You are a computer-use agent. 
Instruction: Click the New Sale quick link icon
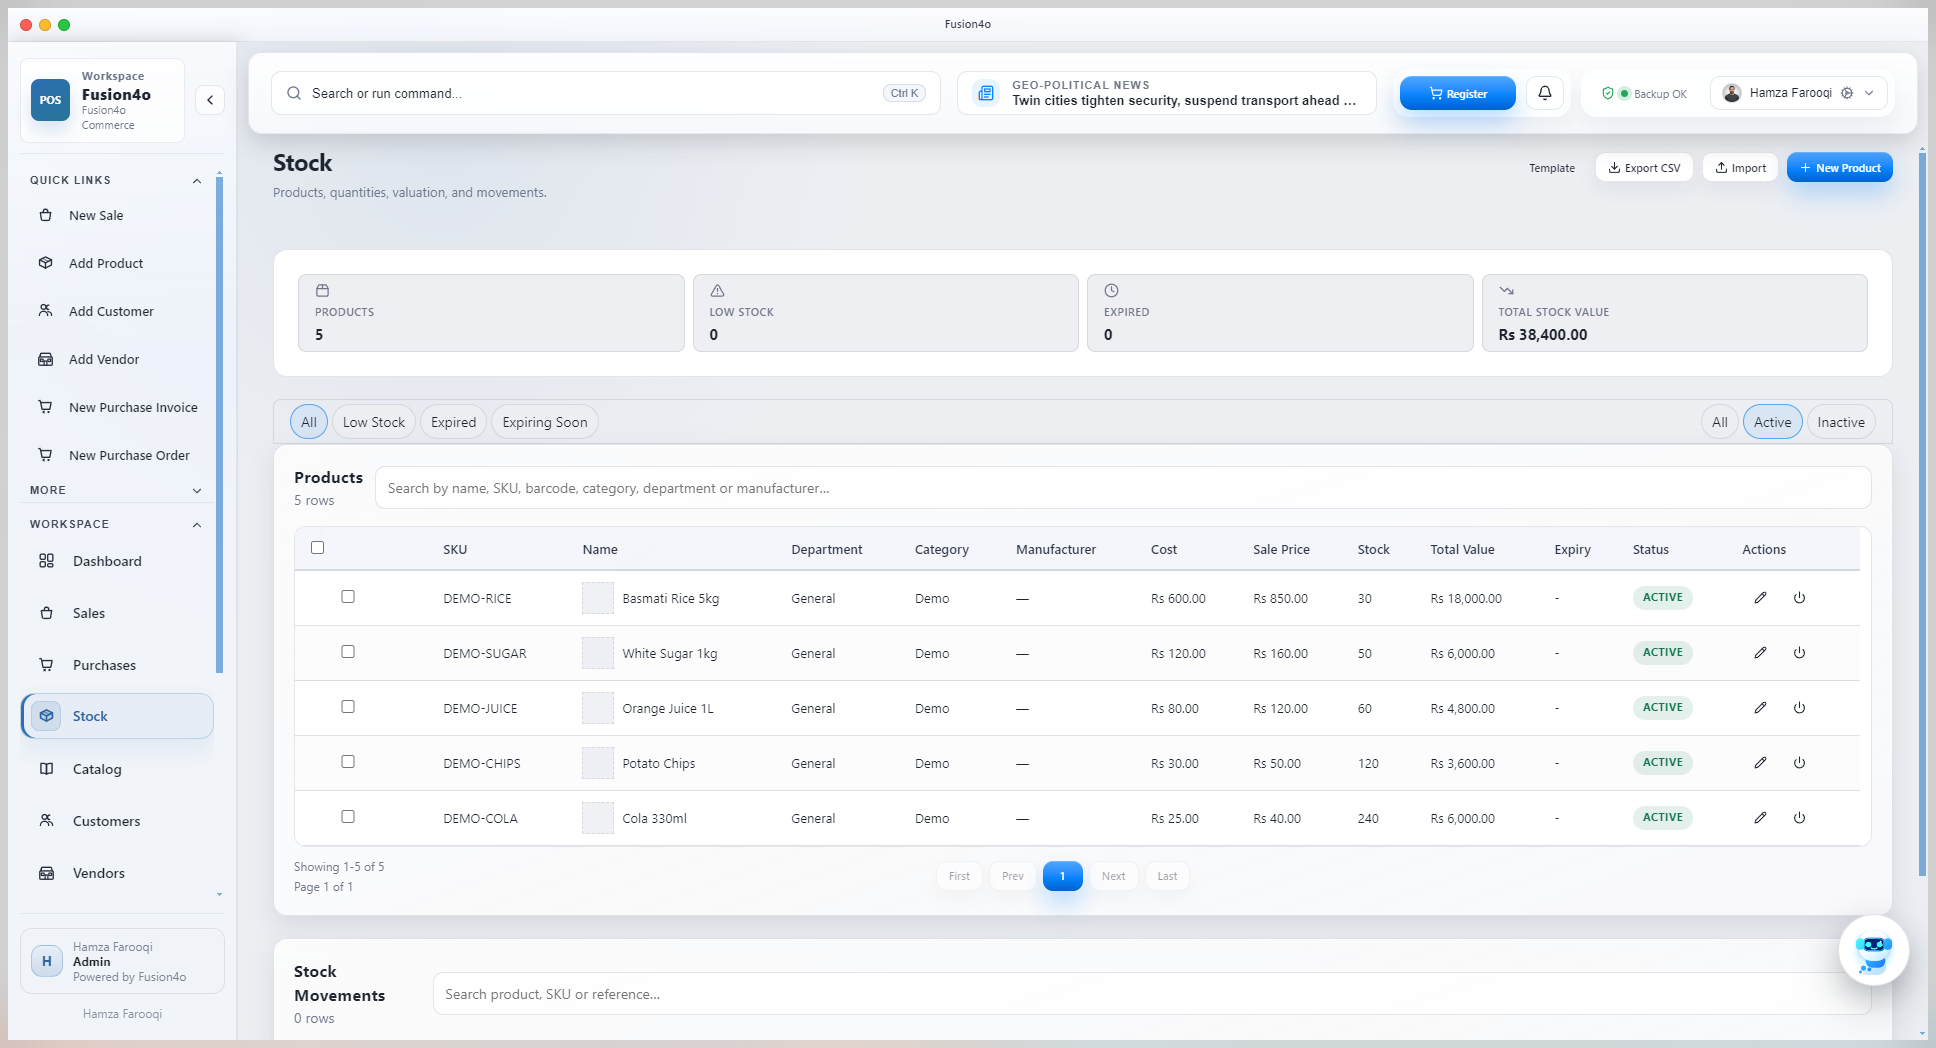(46, 215)
